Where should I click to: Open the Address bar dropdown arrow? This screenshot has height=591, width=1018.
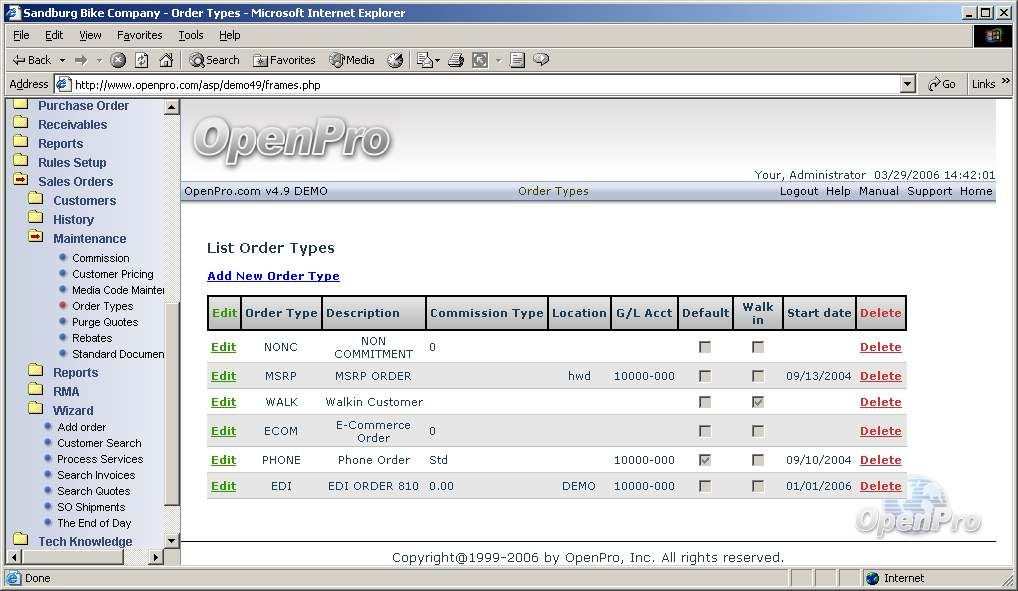907,85
